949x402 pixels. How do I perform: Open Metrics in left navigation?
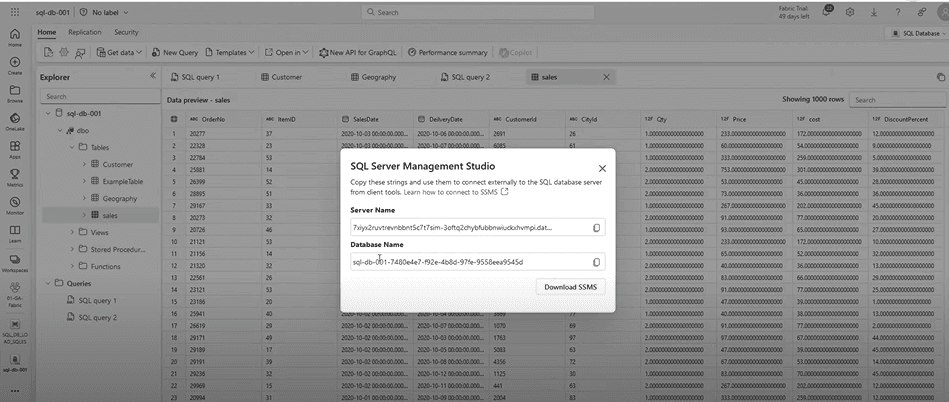click(x=15, y=177)
